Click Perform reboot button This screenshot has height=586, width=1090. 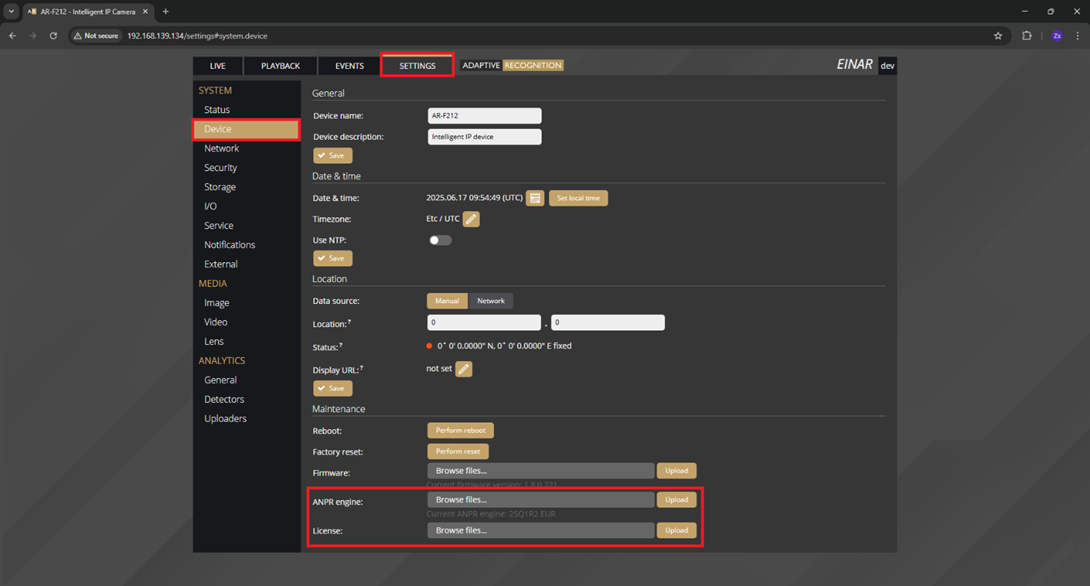coord(460,430)
